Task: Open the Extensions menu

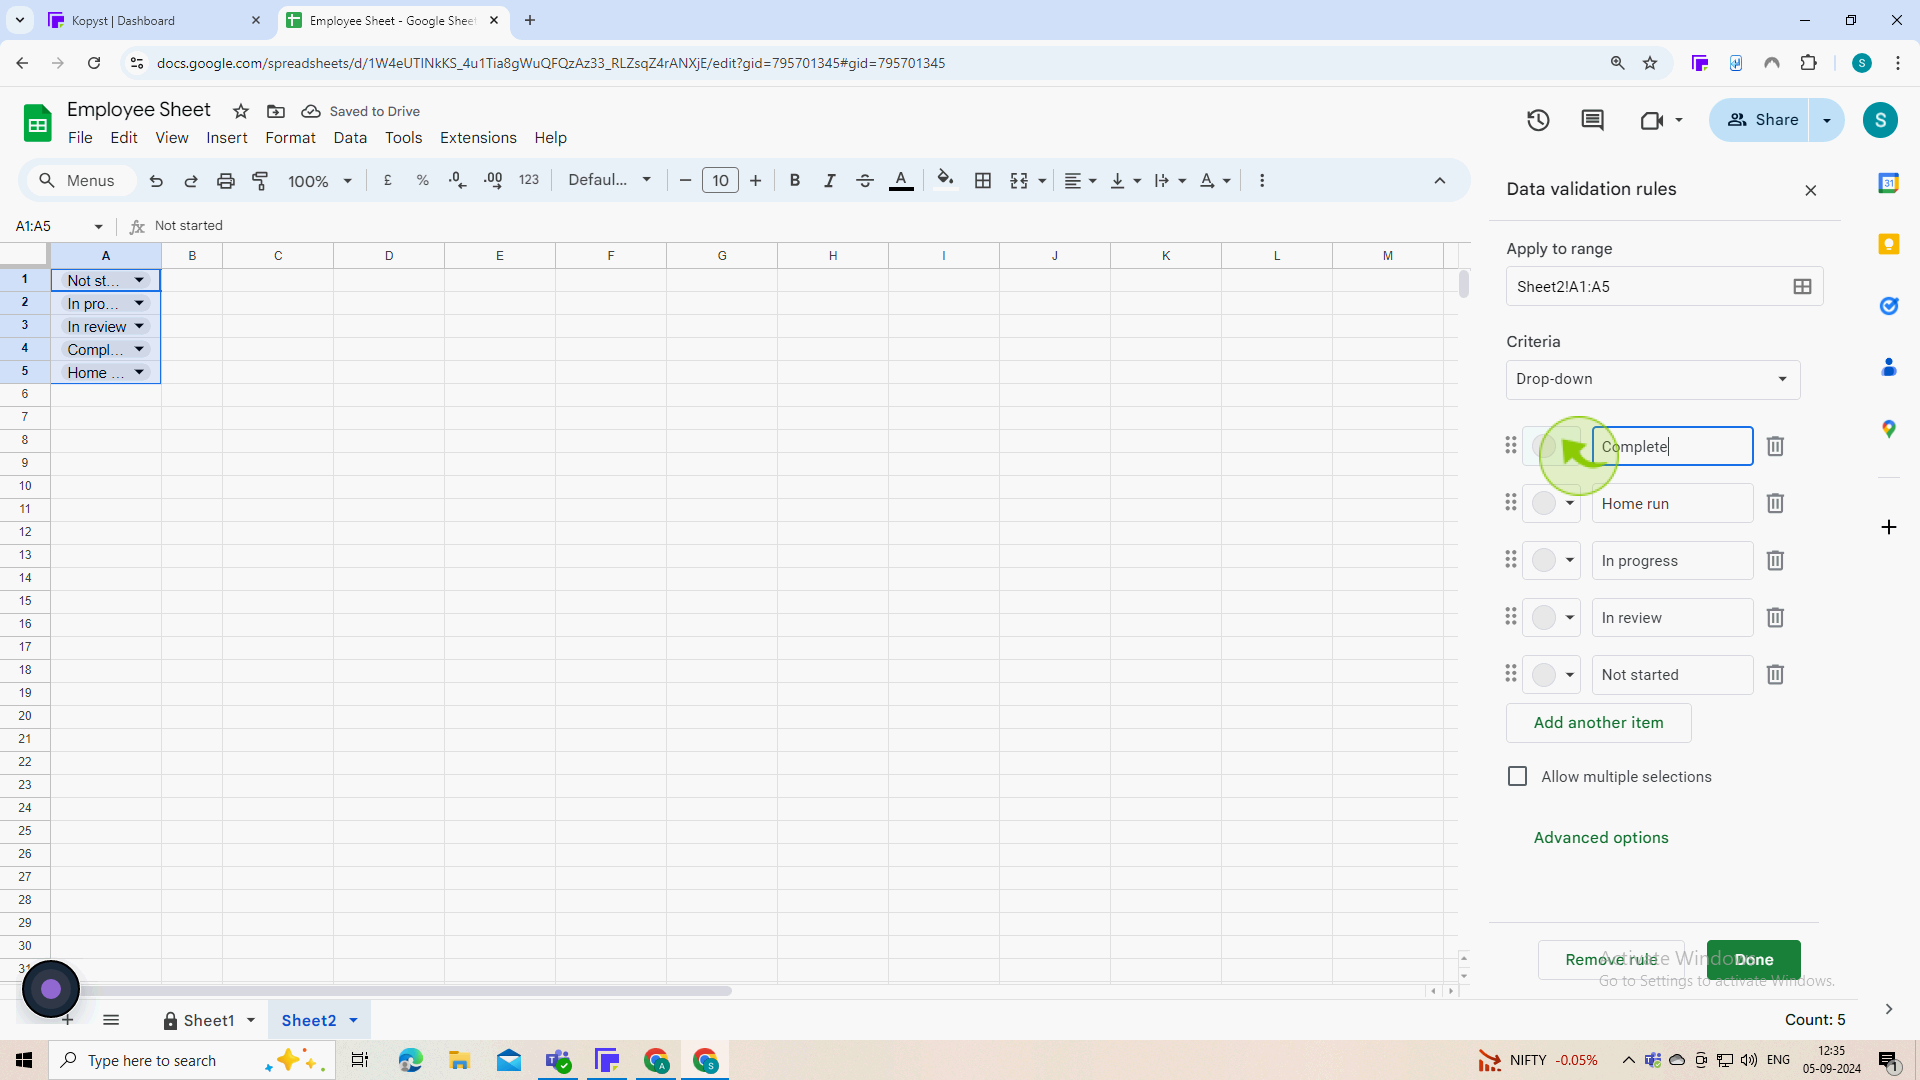Action: coord(479,137)
